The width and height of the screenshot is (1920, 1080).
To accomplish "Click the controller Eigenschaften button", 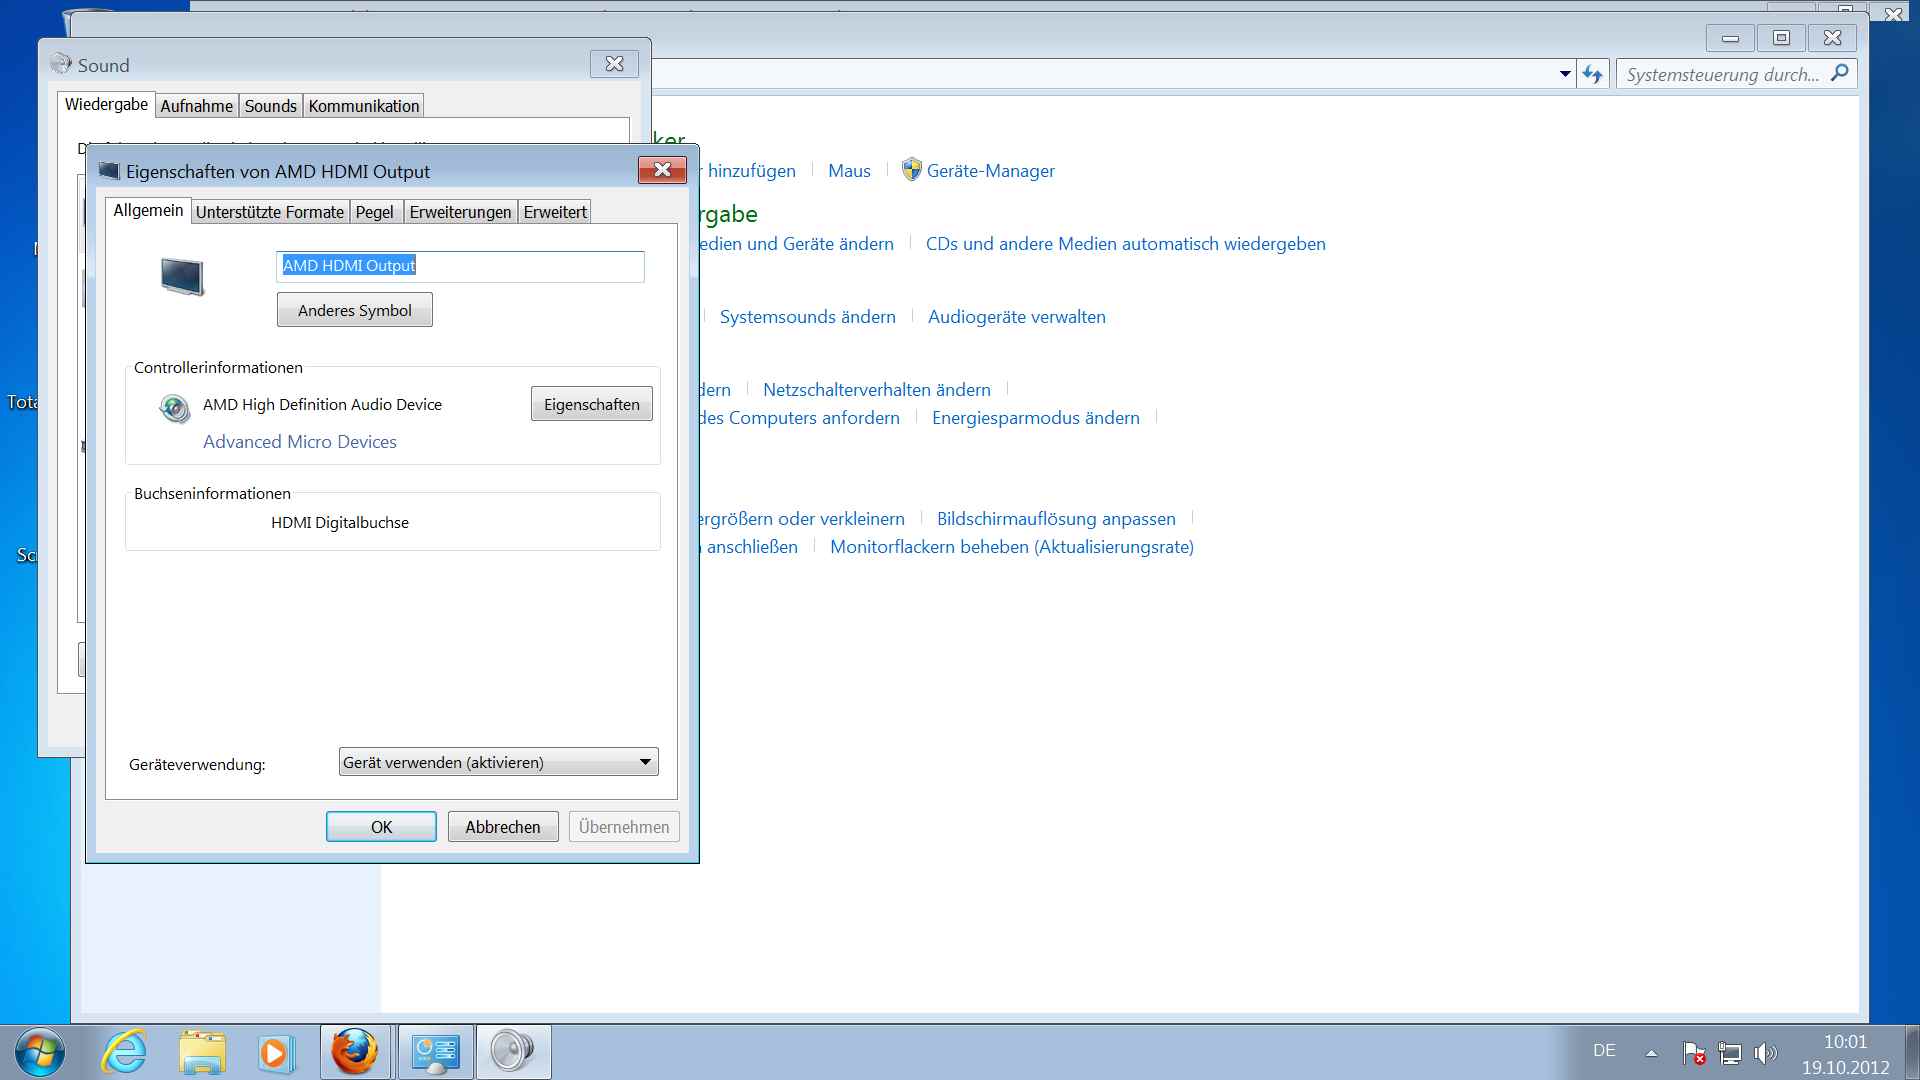I will point(592,404).
